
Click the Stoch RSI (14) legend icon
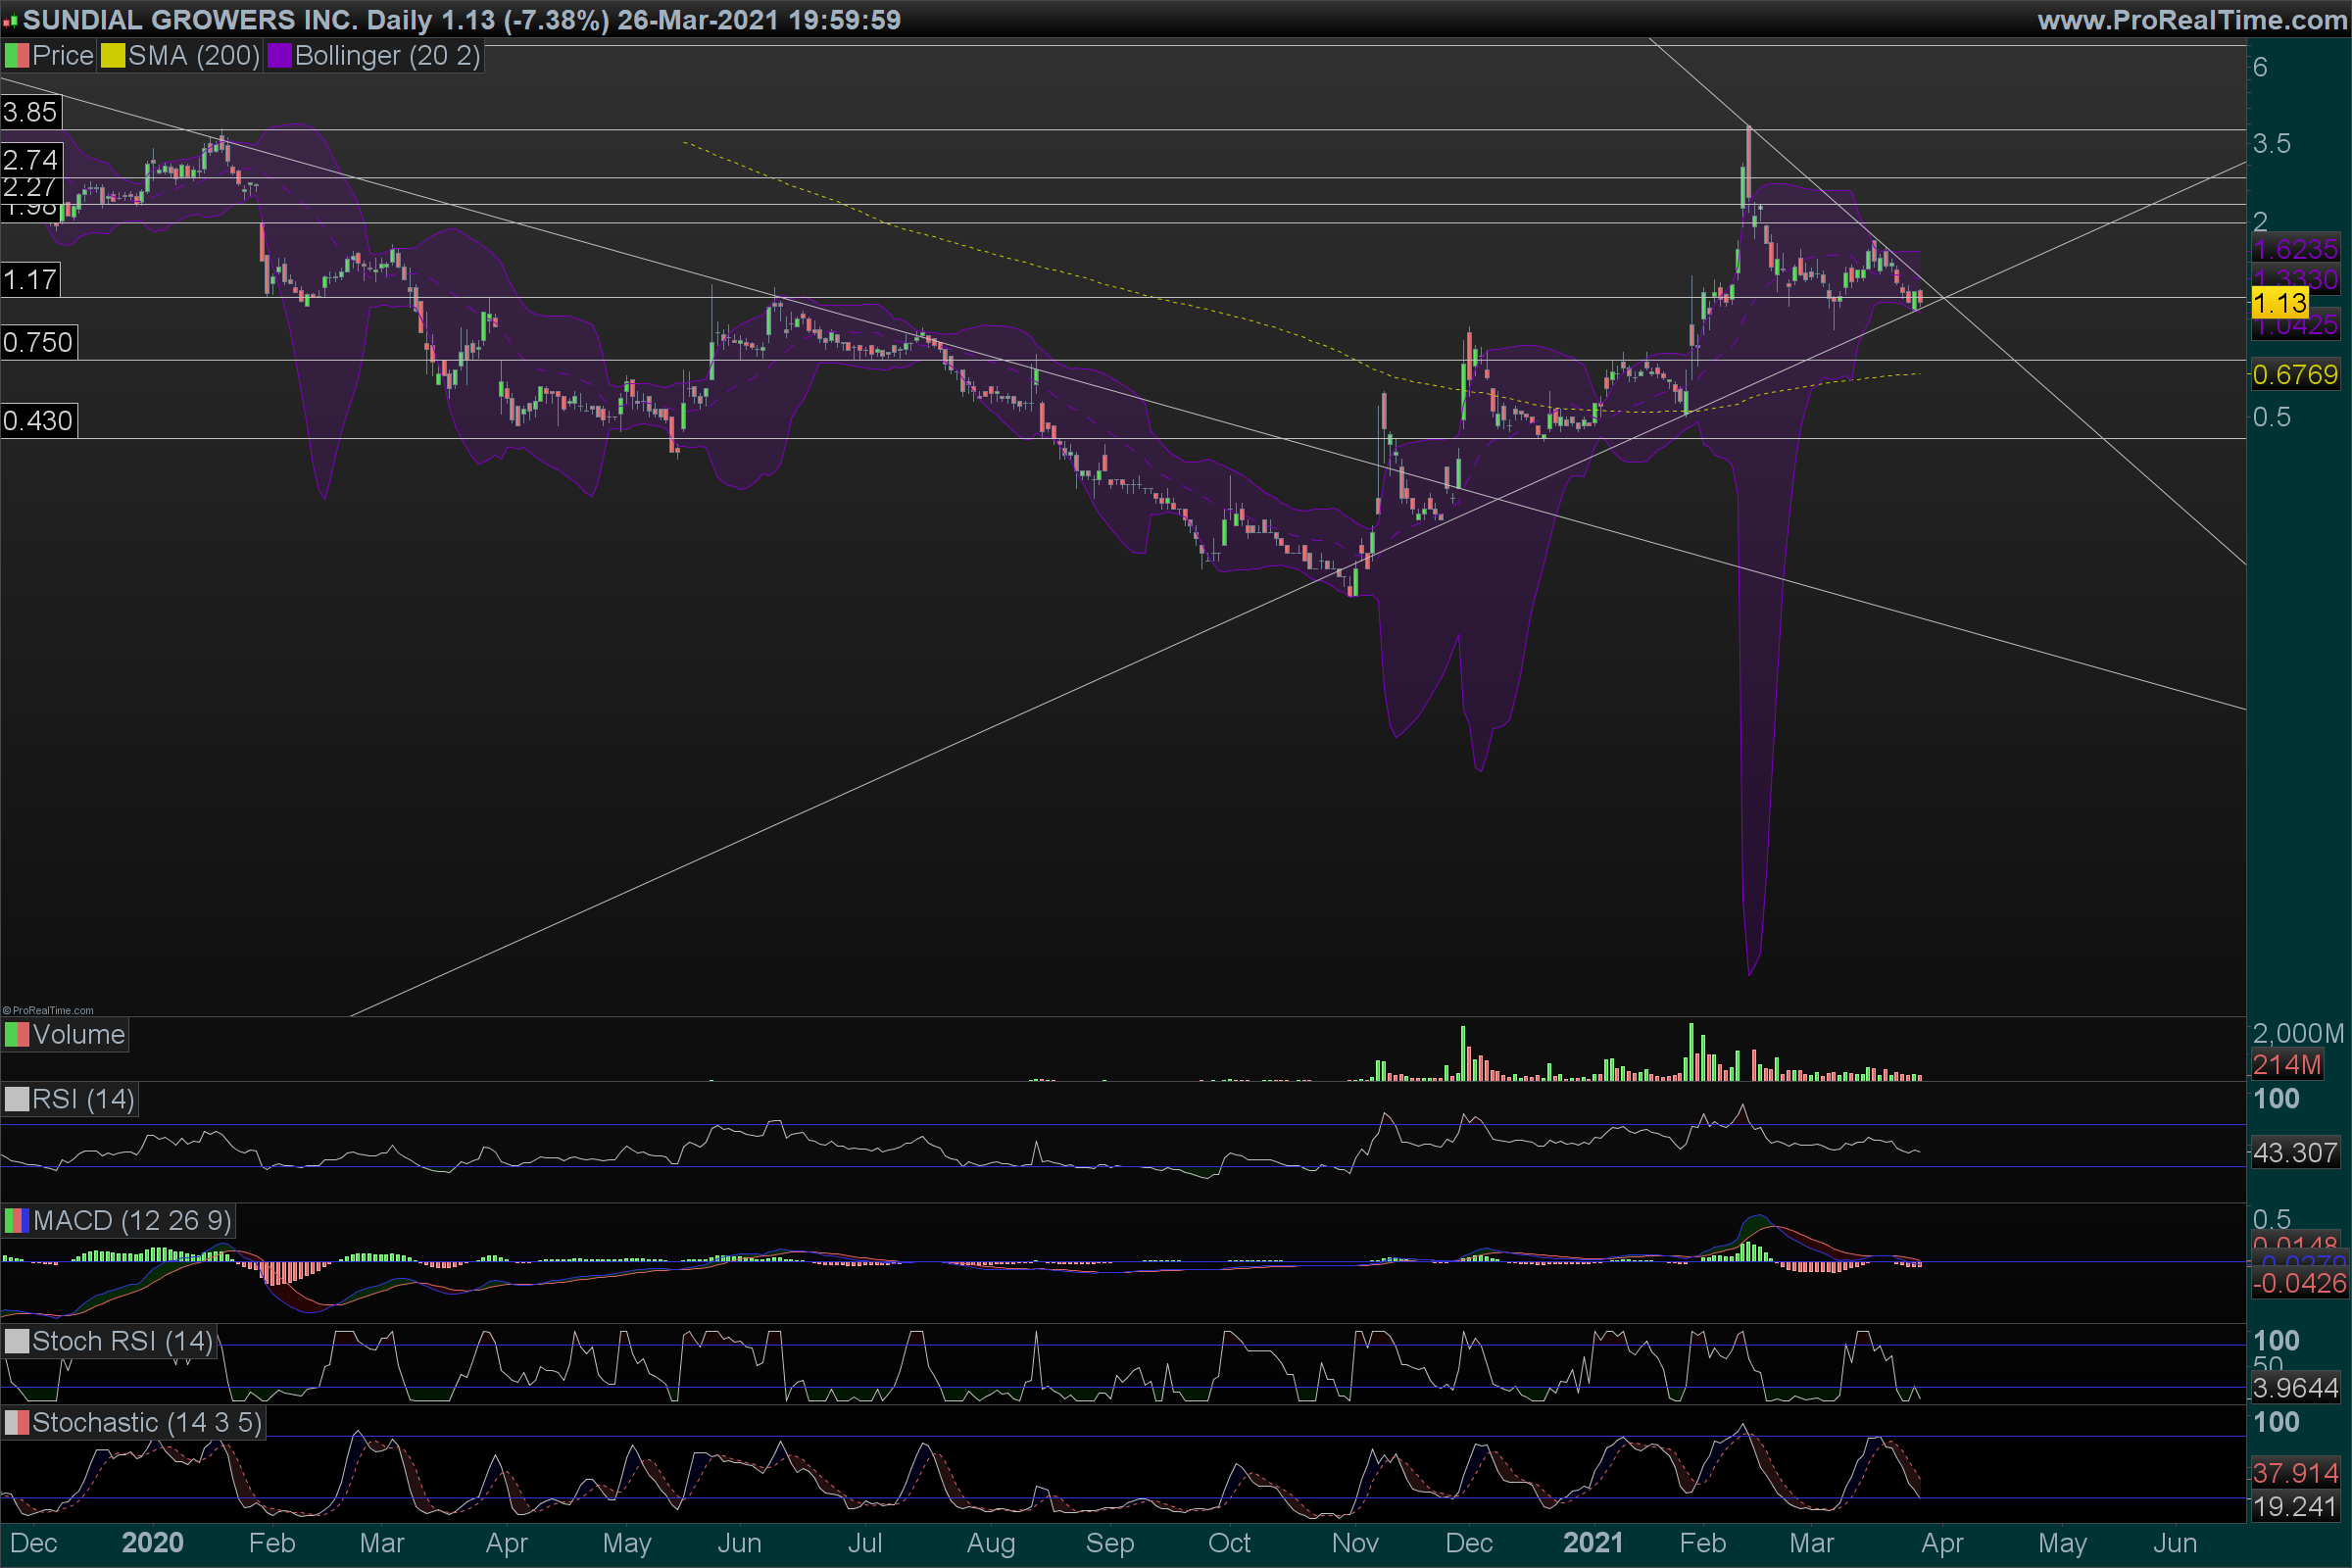click(16, 1341)
